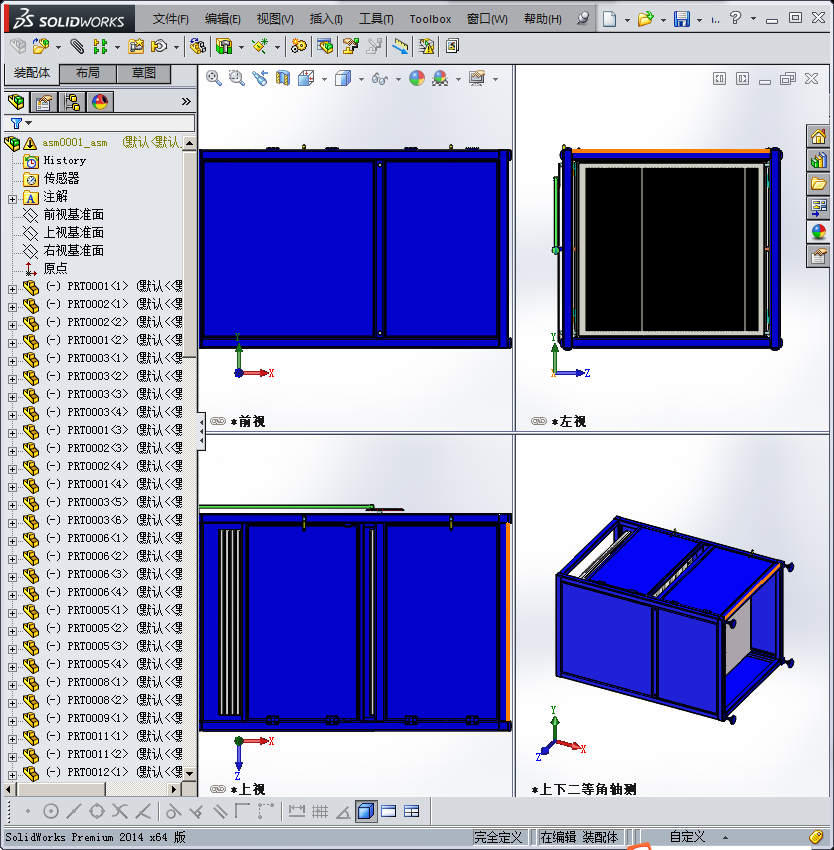The width and height of the screenshot is (834, 850).
Task: Select the 前视基准面 plane in the tree
Action: click(73, 215)
